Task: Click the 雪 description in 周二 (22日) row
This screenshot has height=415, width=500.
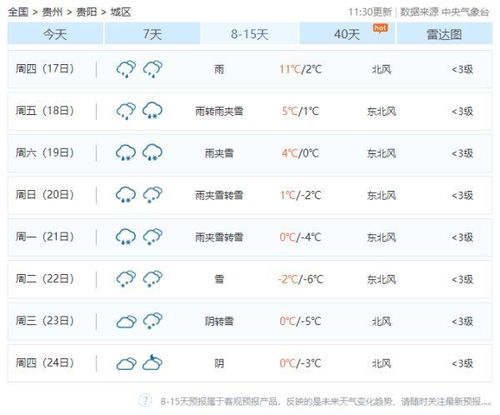Action: (219, 279)
